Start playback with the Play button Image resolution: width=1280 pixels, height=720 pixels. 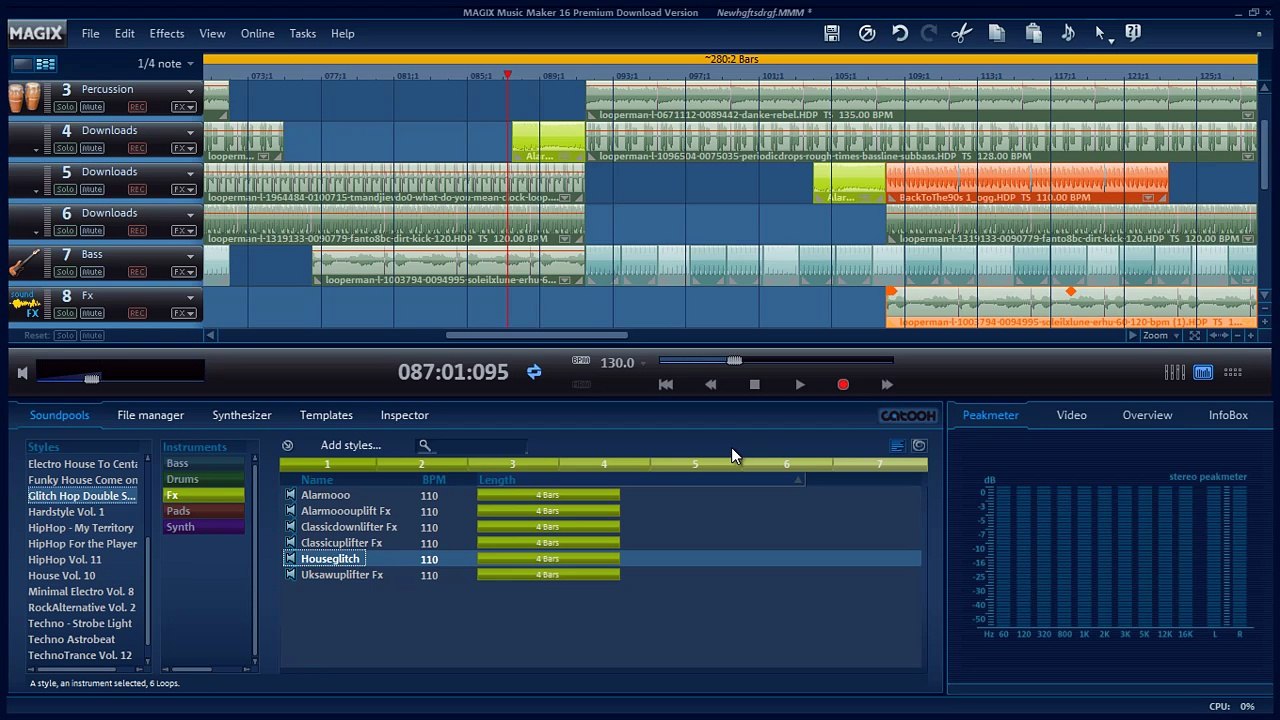click(x=800, y=384)
